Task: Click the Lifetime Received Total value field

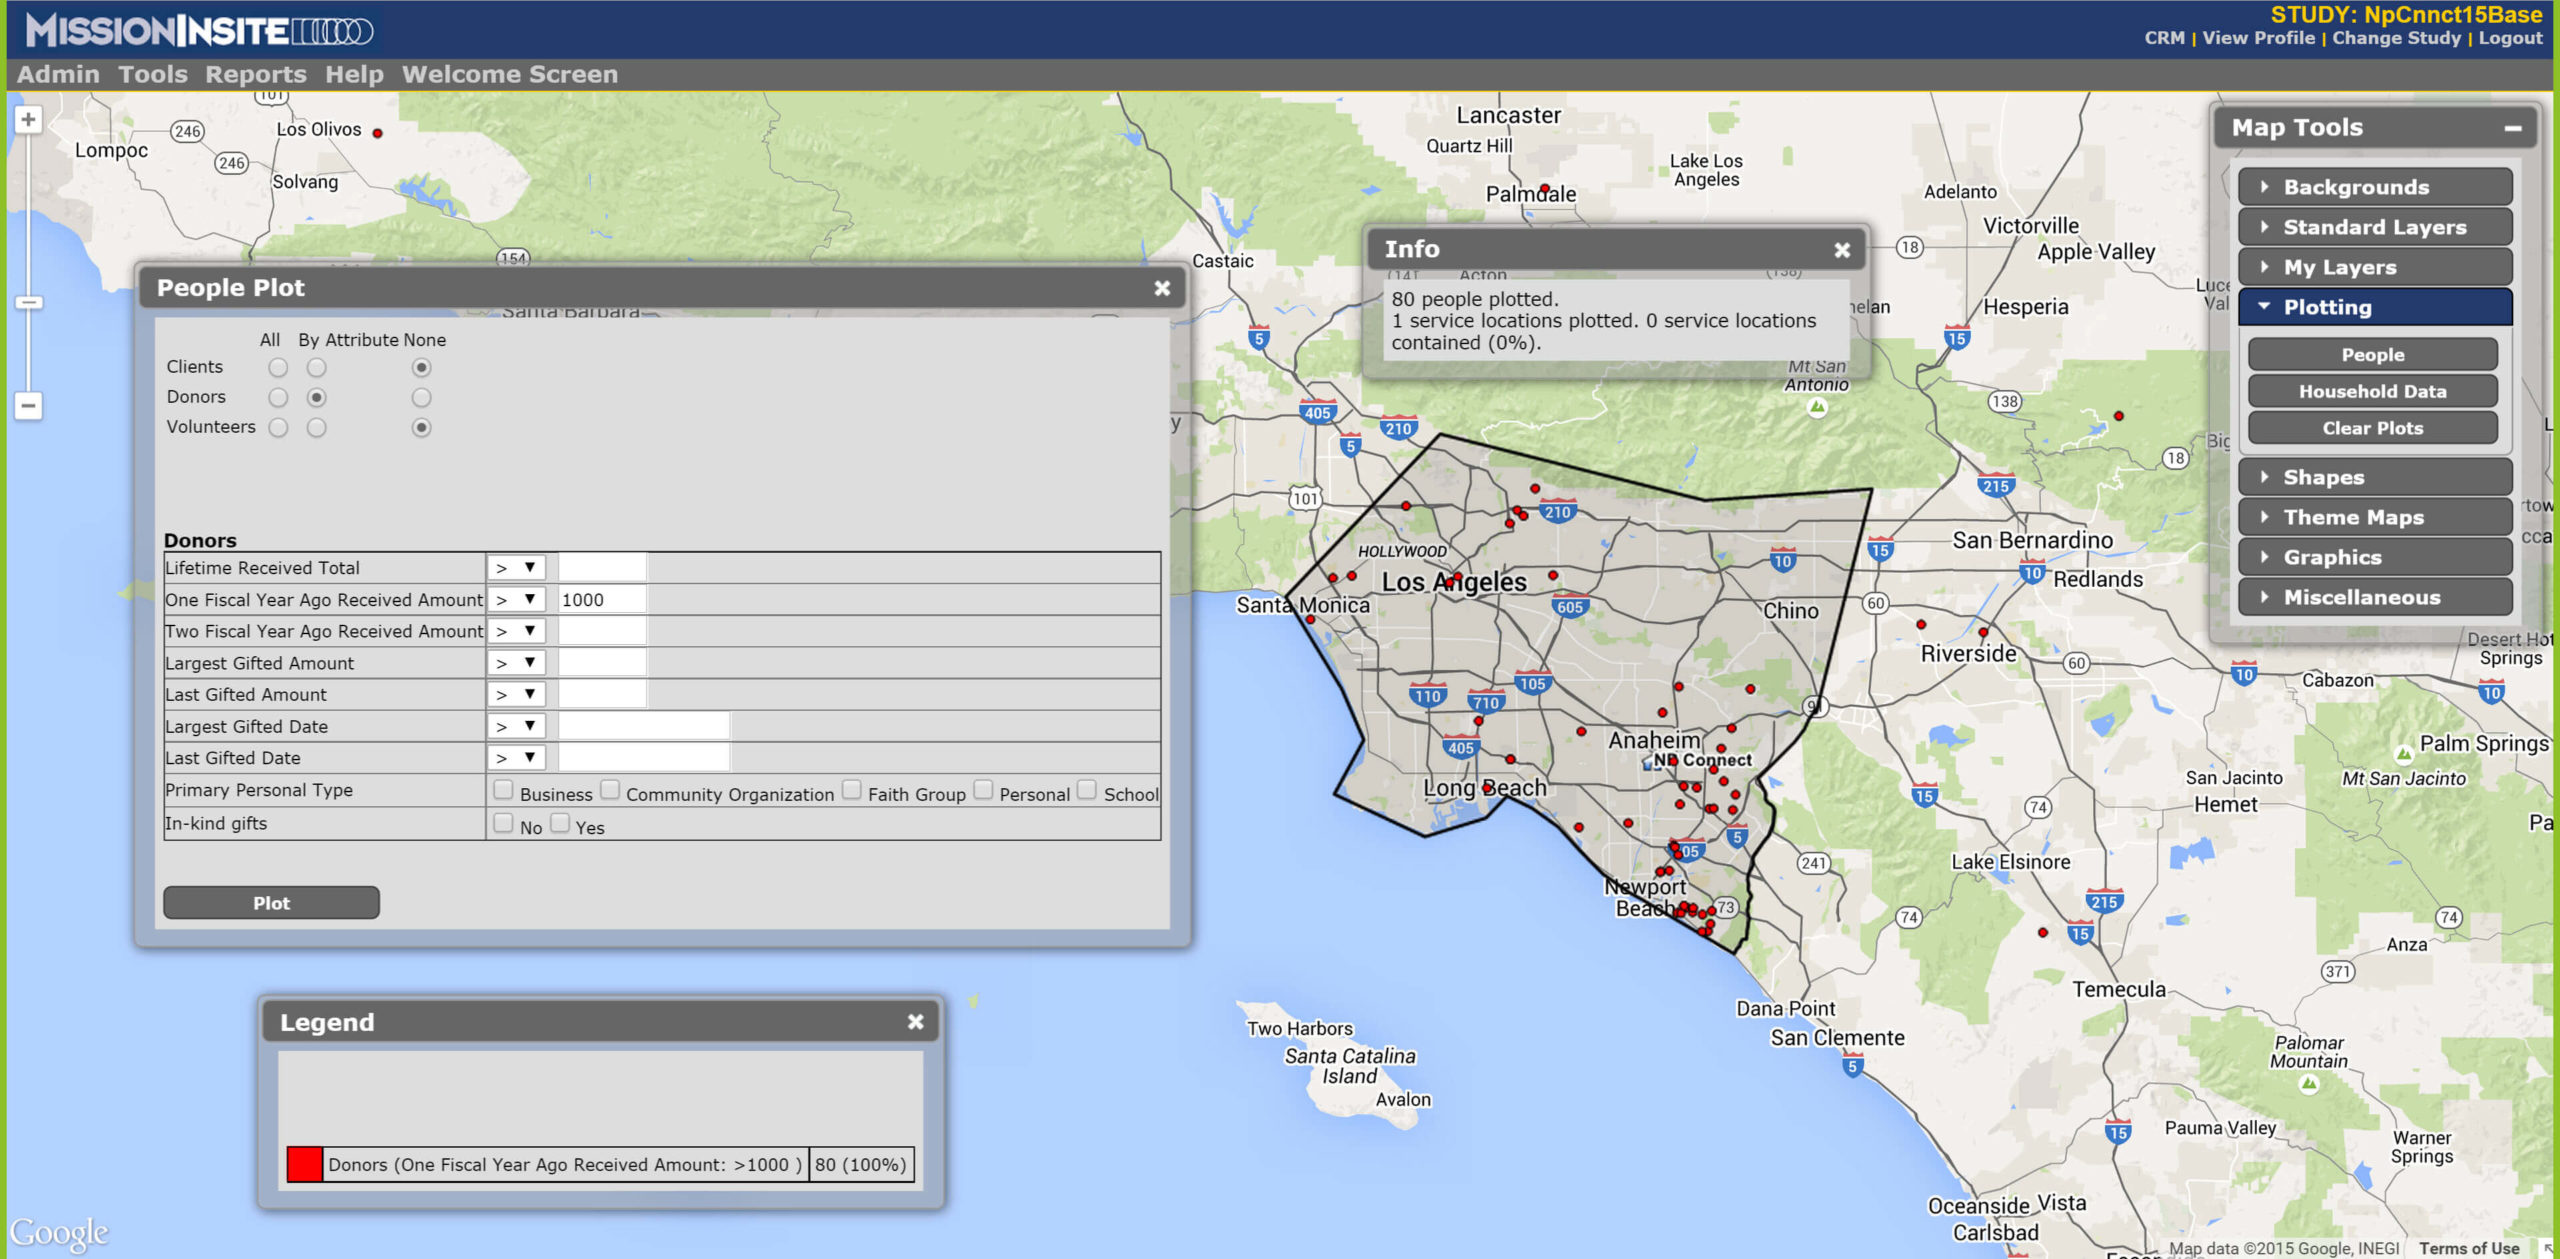Action: (602, 568)
